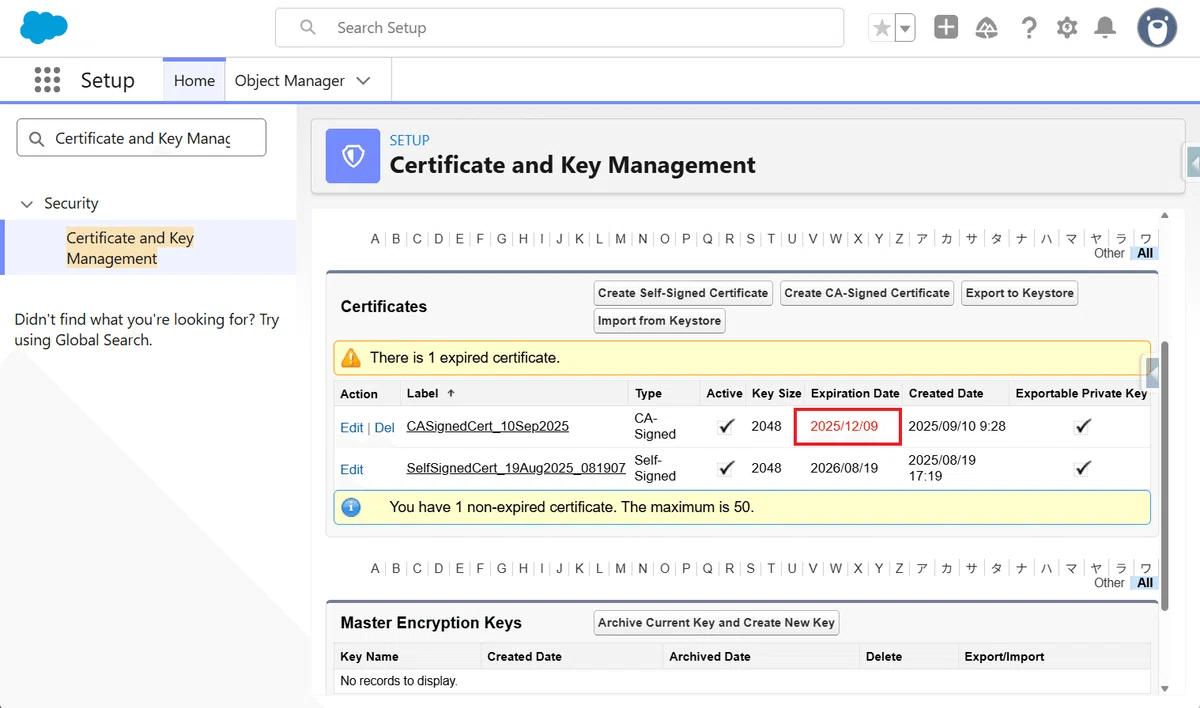This screenshot has height=708, width=1200.
Task: Edit the SelfSignedCert_19Aug2025_081907 certificate
Action: click(x=352, y=469)
